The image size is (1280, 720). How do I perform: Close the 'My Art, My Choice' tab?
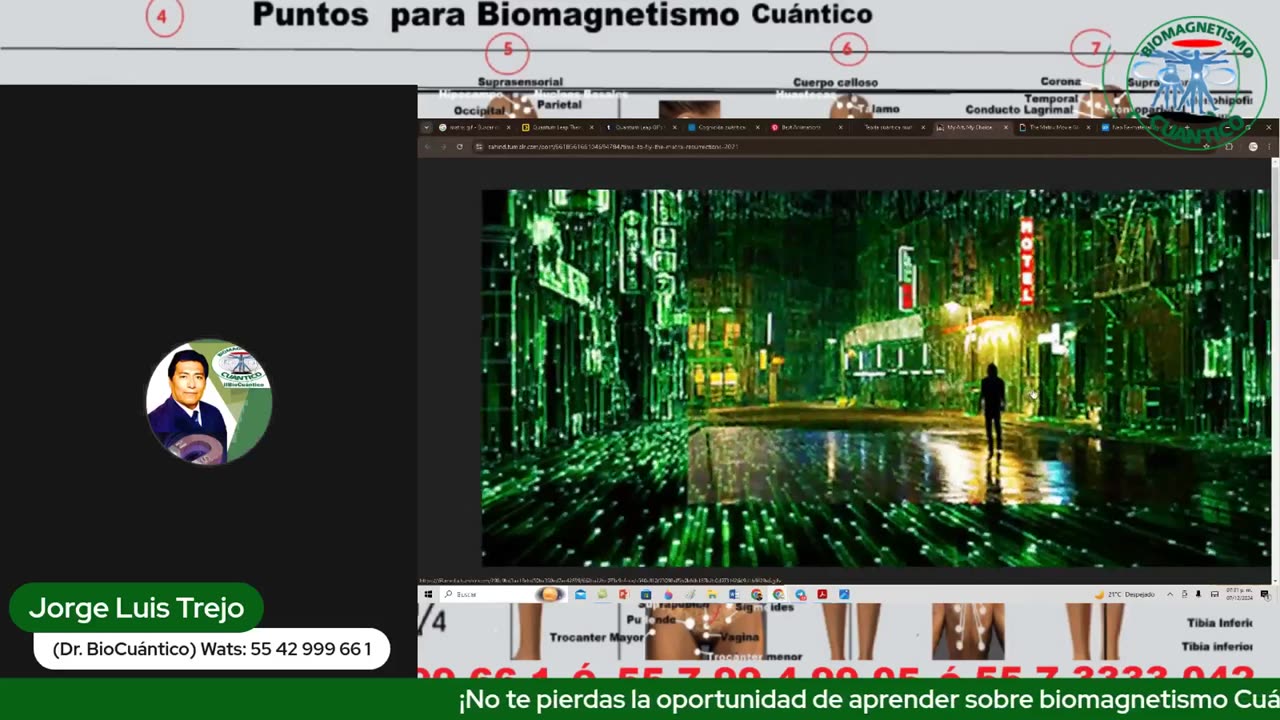pyautogui.click(x=1006, y=127)
